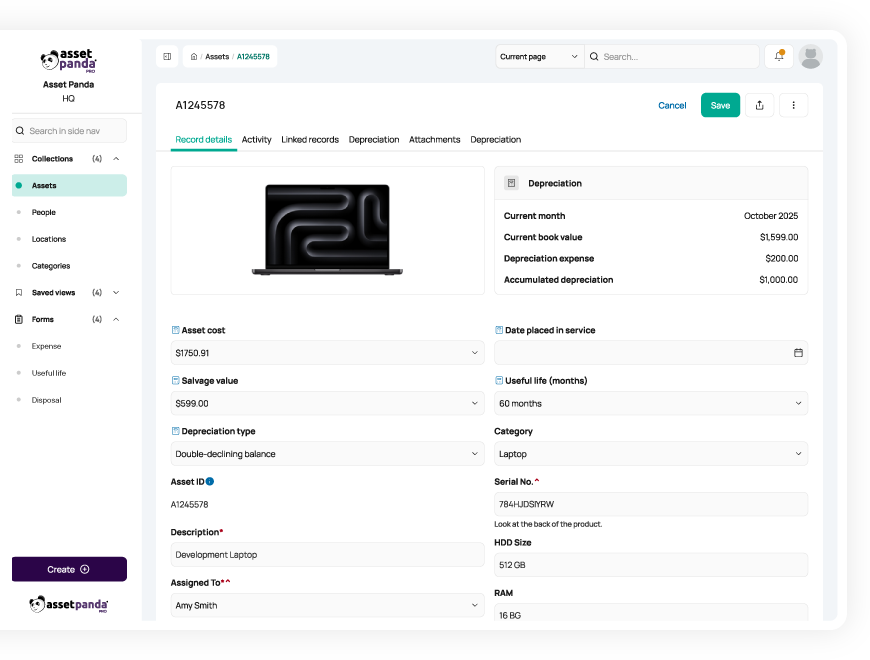Open the Current page search scope dropdown
This screenshot has height=660, width=870.
539,57
